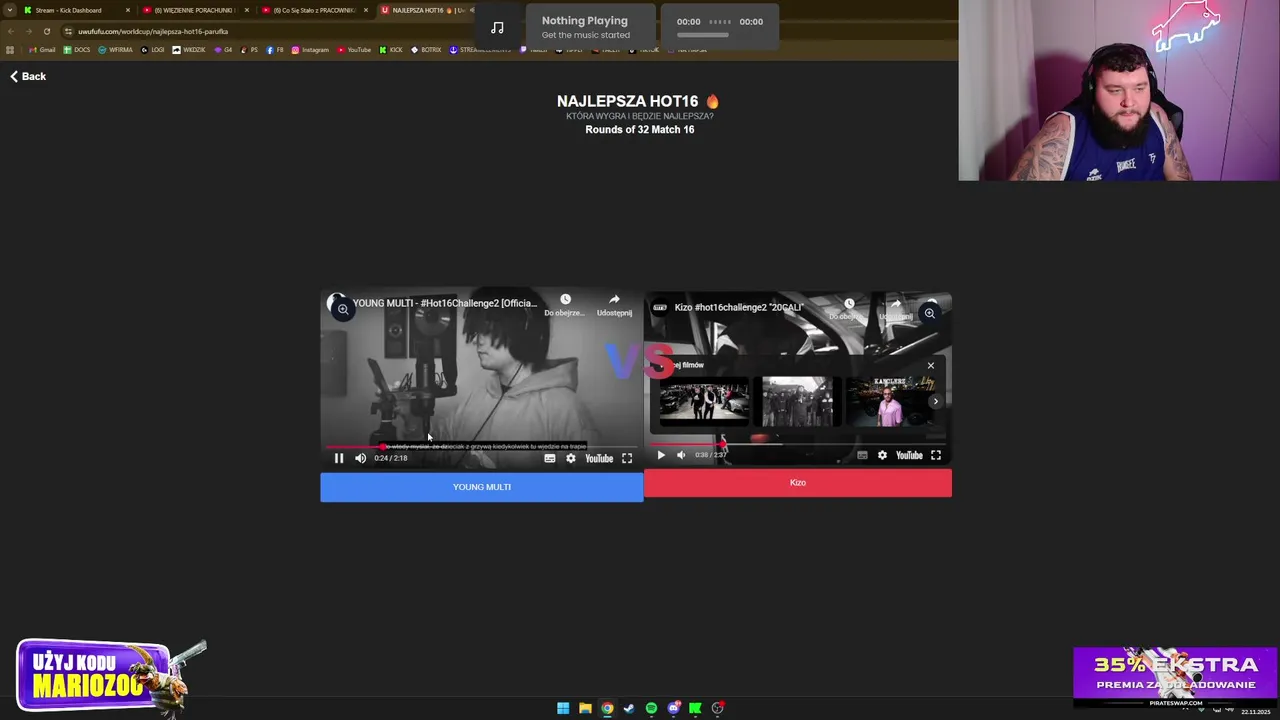Open YouTube logo on YOUNG MULTI player
1280x720 pixels.
(x=599, y=458)
